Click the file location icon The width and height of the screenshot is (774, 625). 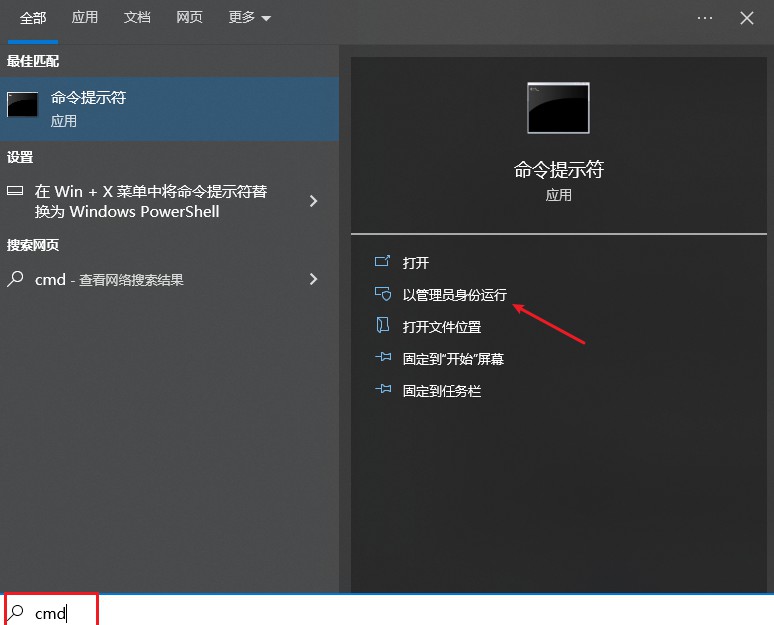click(x=383, y=325)
